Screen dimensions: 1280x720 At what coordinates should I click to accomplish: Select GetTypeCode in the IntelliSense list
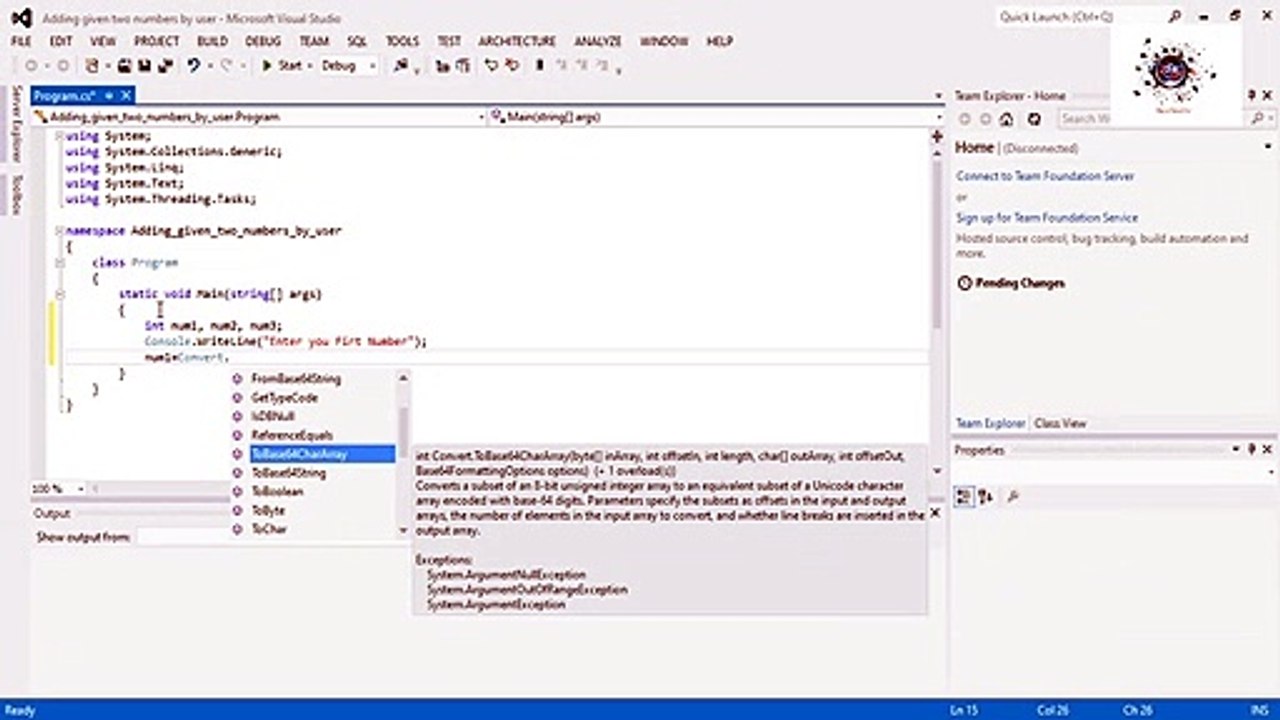[284, 398]
